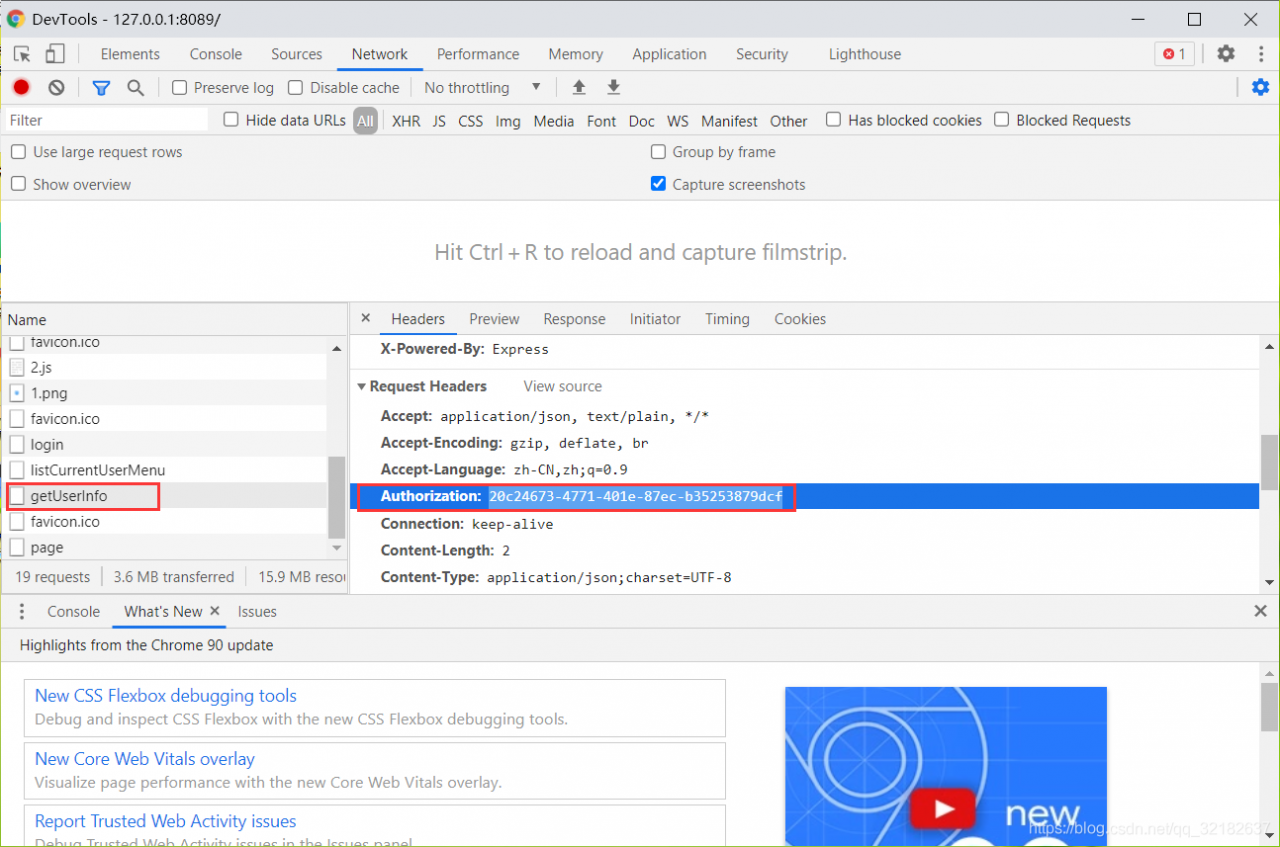This screenshot has height=847, width=1280.
Task: Check Disable cache option
Action: click(x=295, y=88)
